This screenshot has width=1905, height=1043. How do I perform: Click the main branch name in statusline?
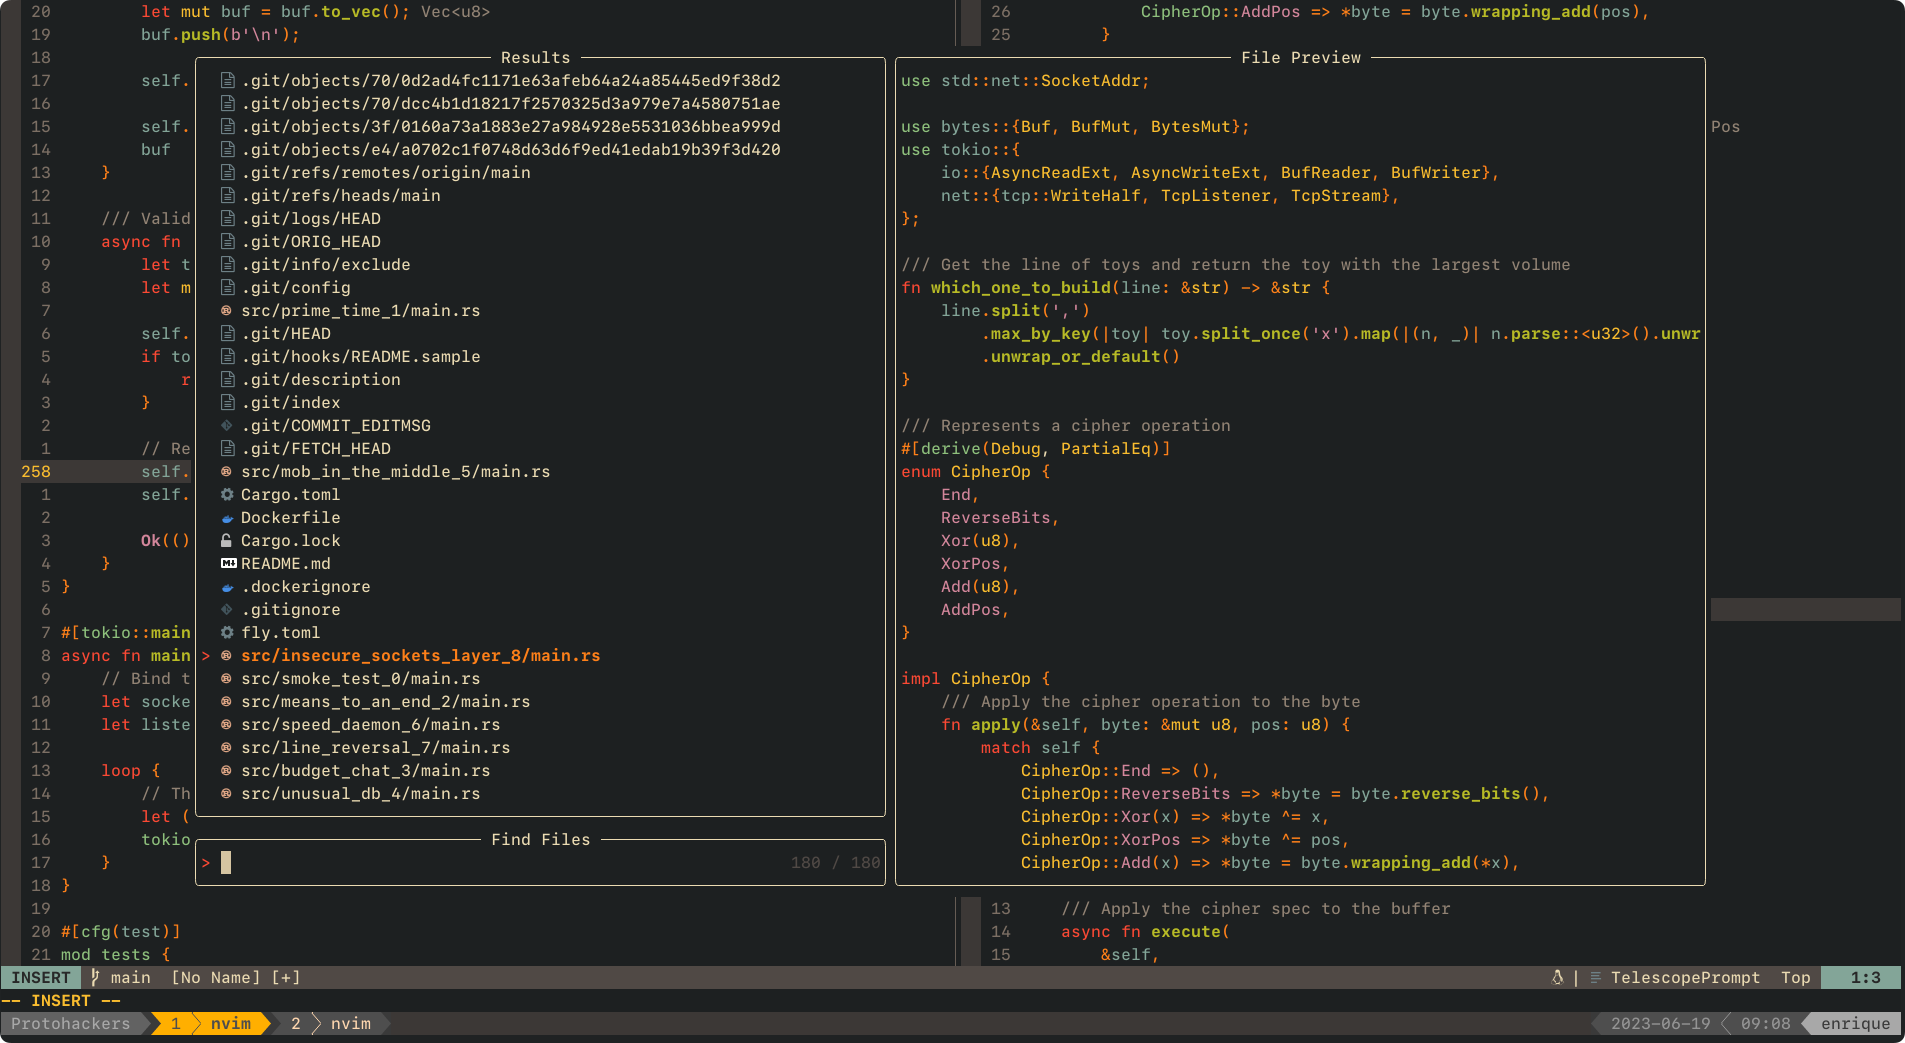pos(131,977)
